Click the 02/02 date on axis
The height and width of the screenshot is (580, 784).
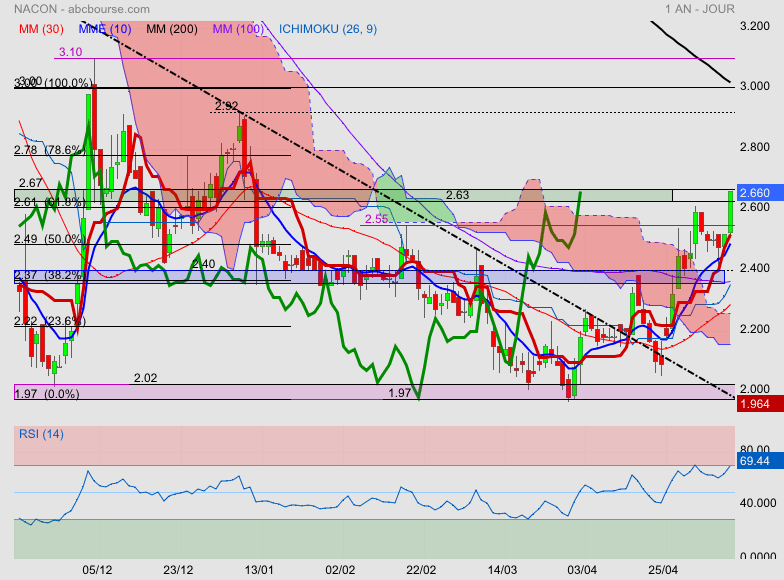pos(340,570)
